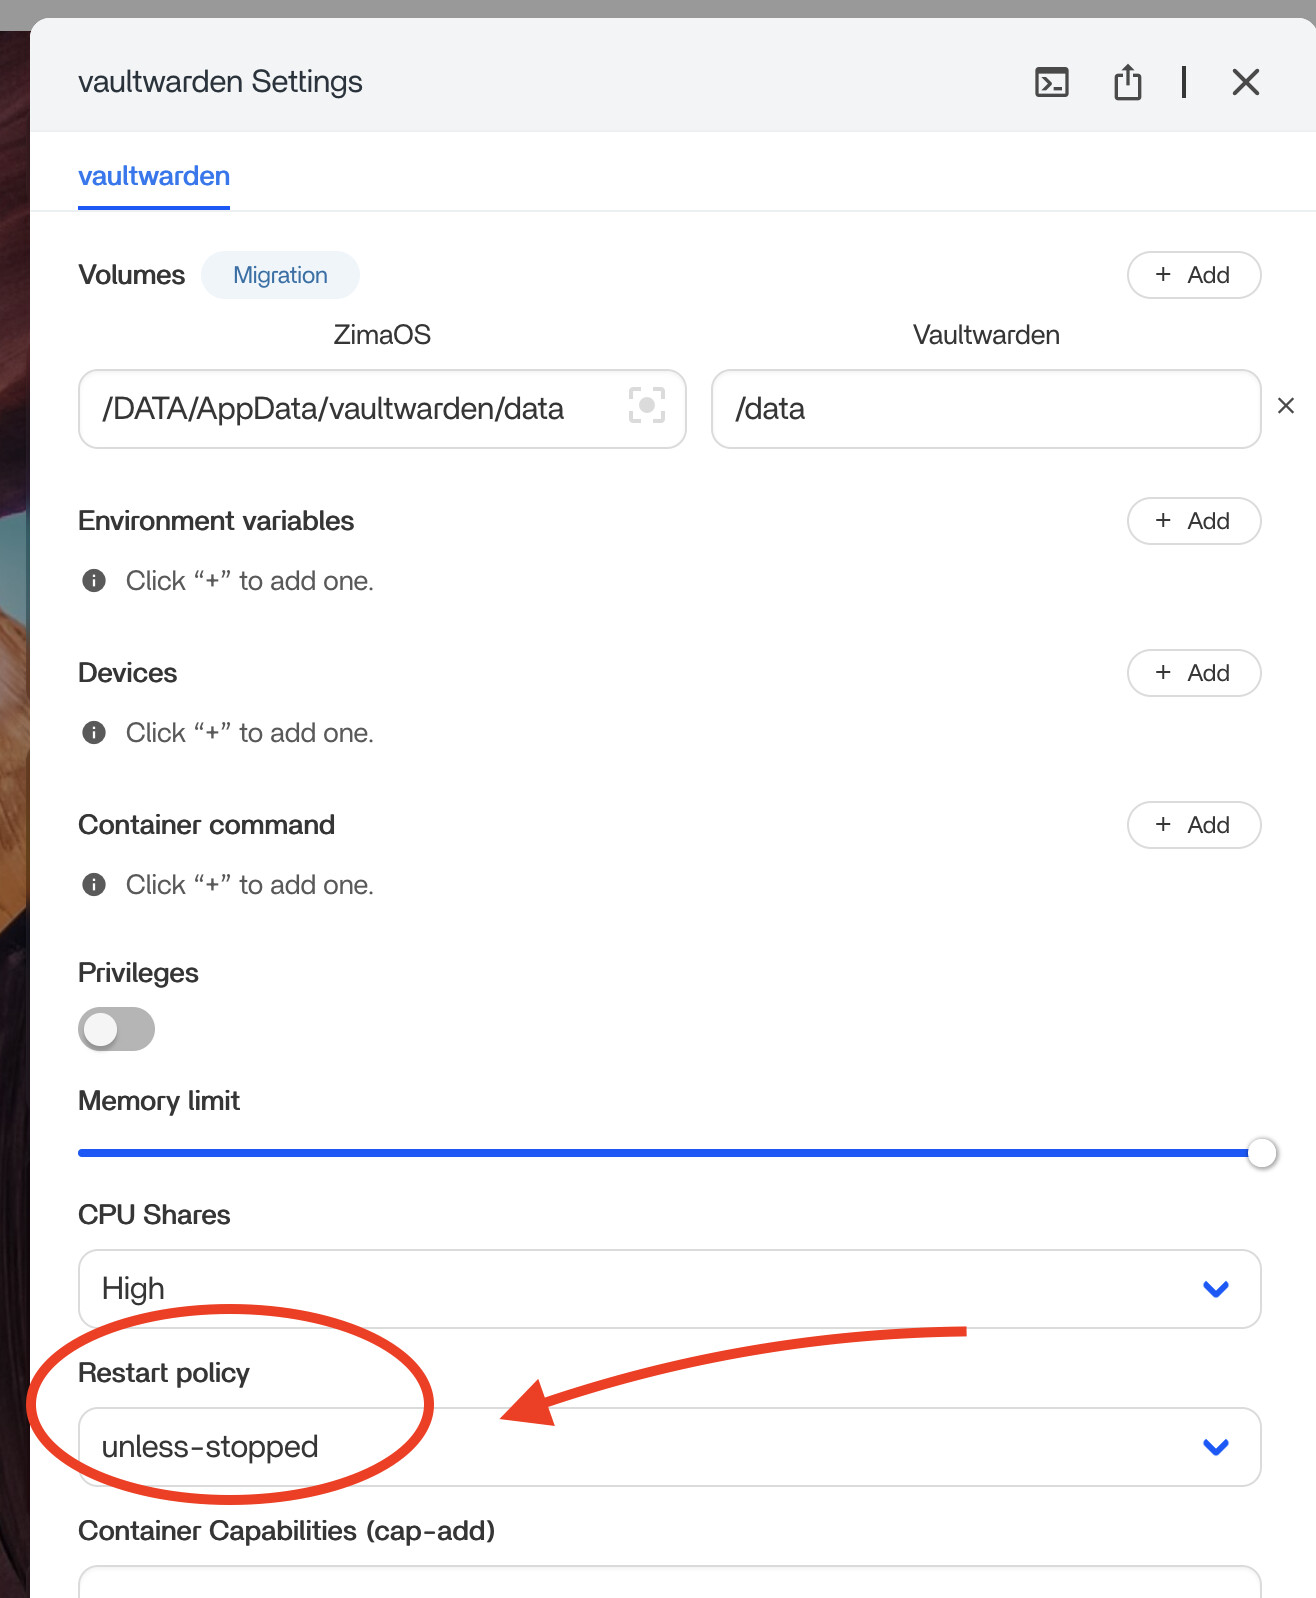Screen dimensions: 1316x1598
Task: Click the Container Capabilities (cap-add) field
Action: (x=668, y=1582)
